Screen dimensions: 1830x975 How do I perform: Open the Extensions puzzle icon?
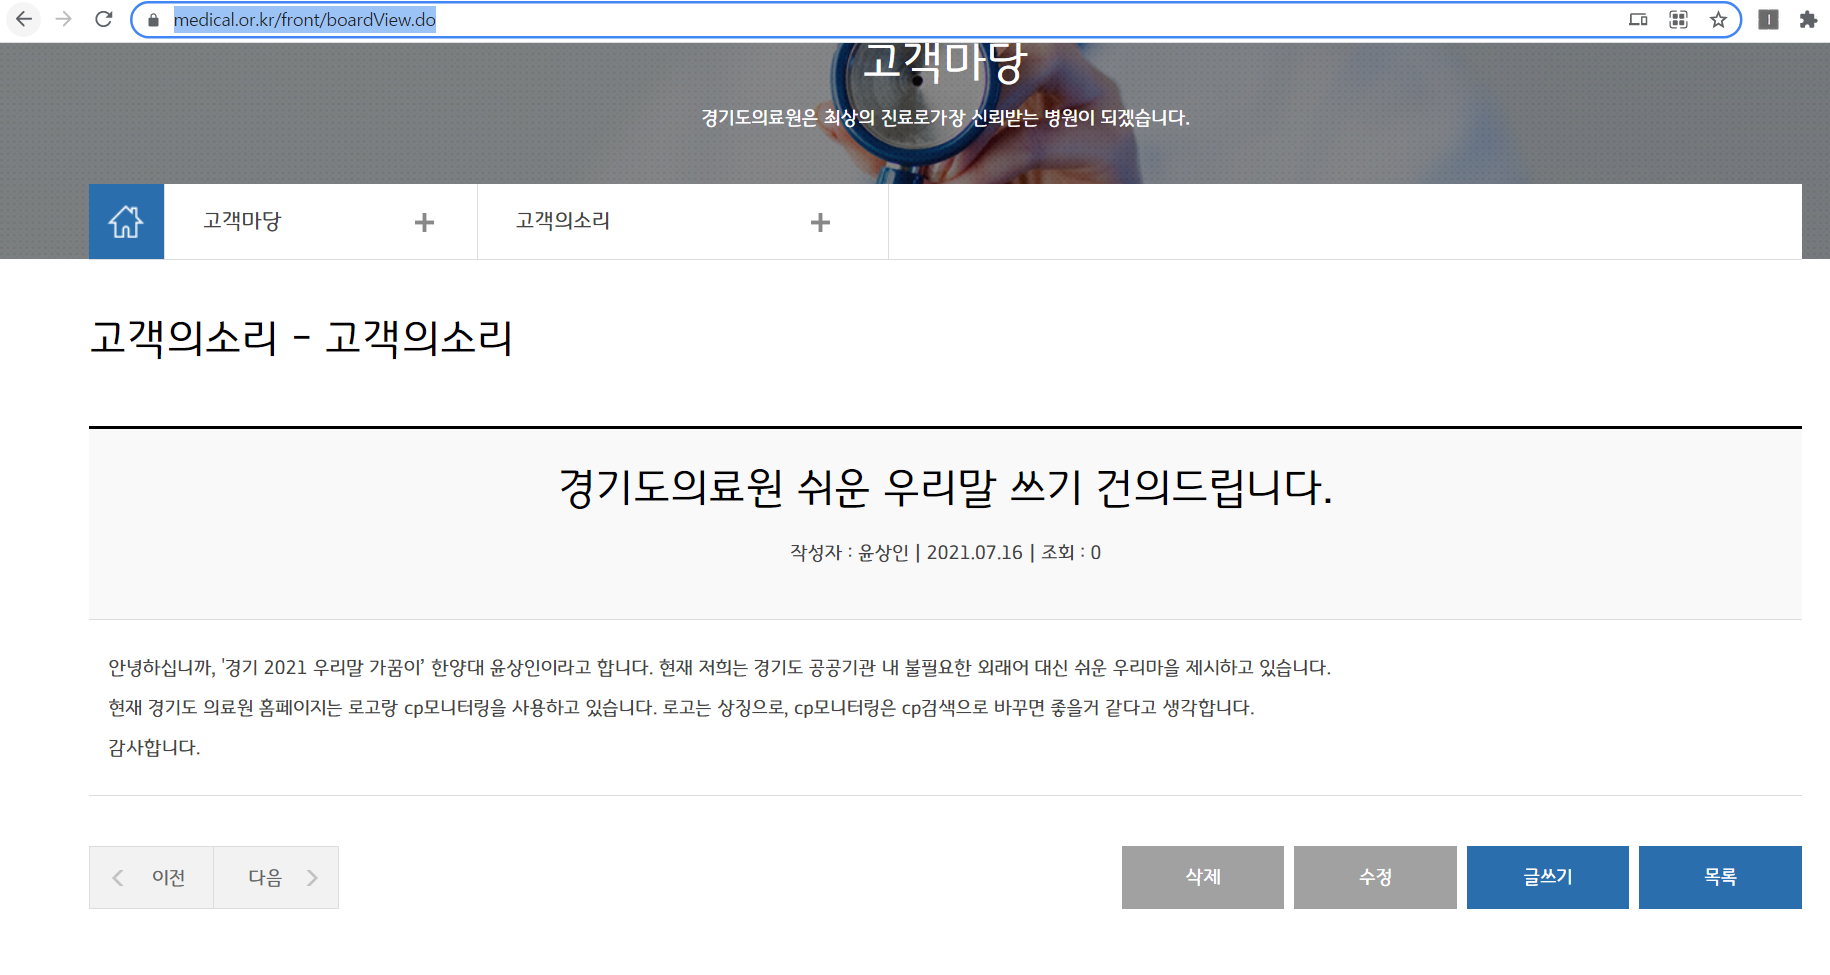[1808, 19]
